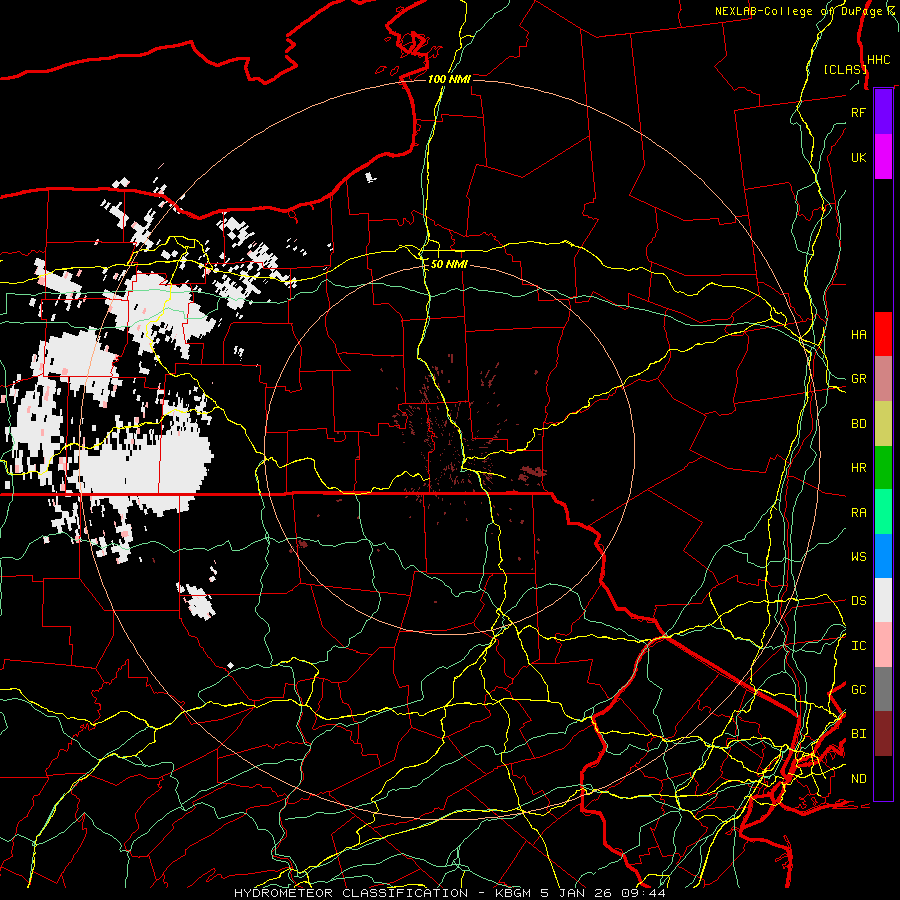Click the yellow BD legend color swatch
Screen dimensions: 900x900
883,424
